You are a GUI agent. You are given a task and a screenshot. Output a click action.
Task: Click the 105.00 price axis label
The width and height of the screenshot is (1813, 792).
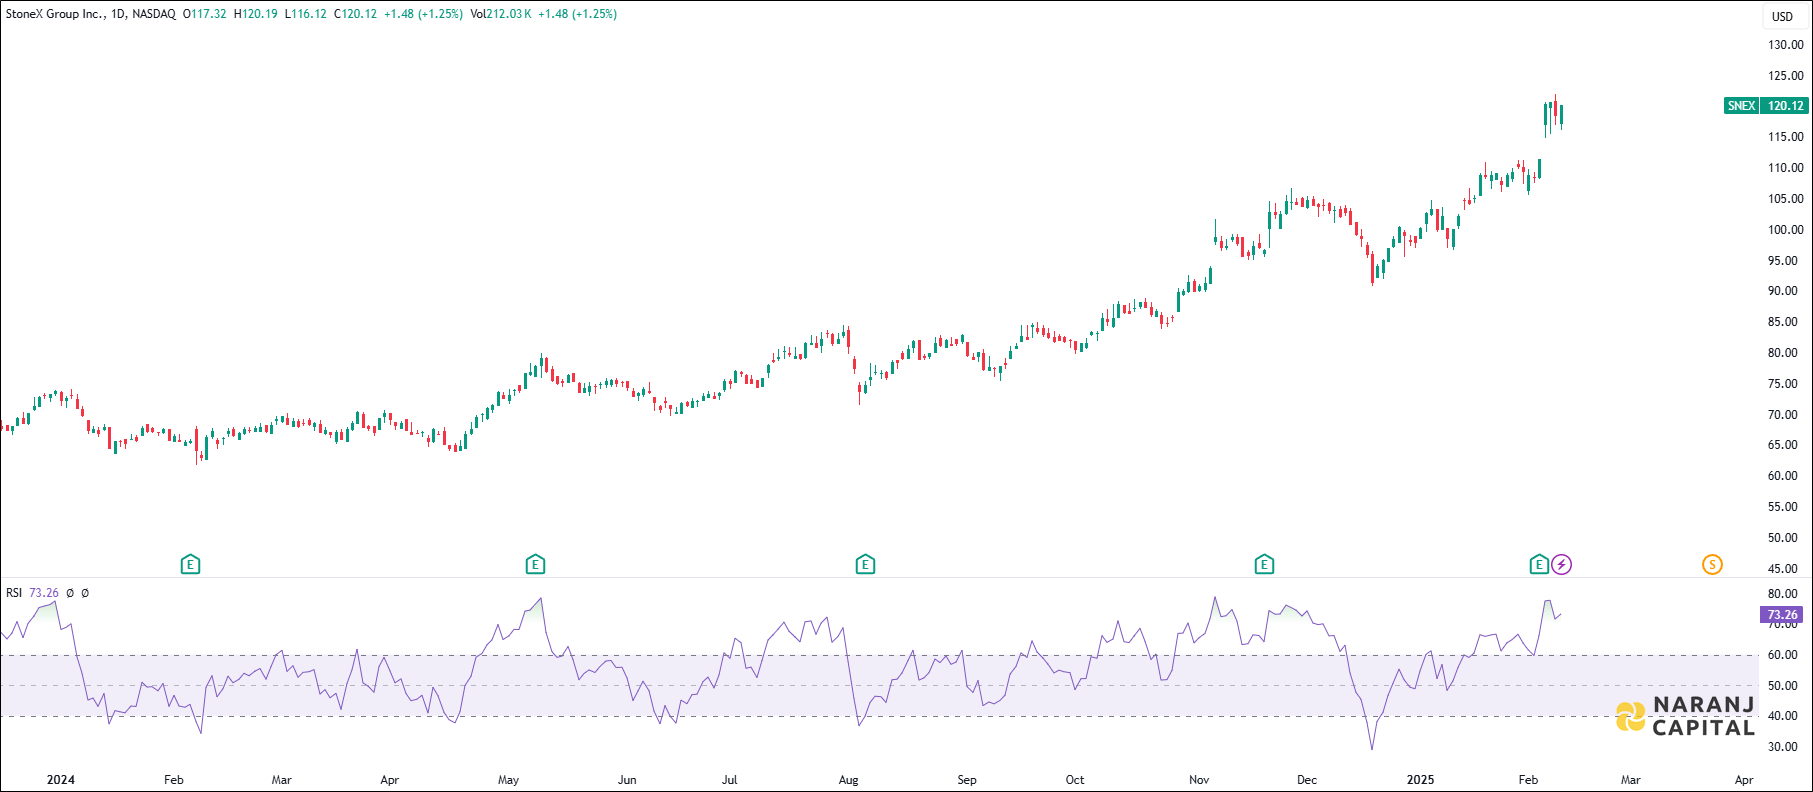(x=1786, y=199)
